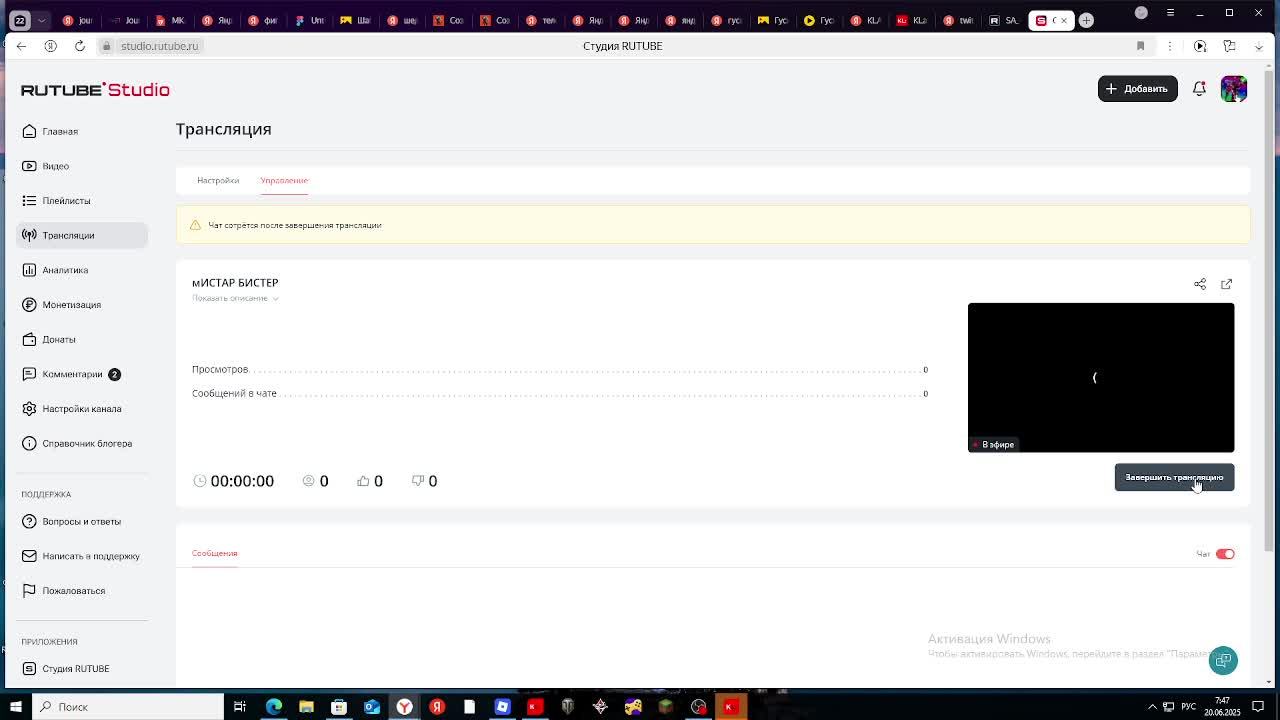Click the RUTUBE Studio logo

click(x=95, y=90)
